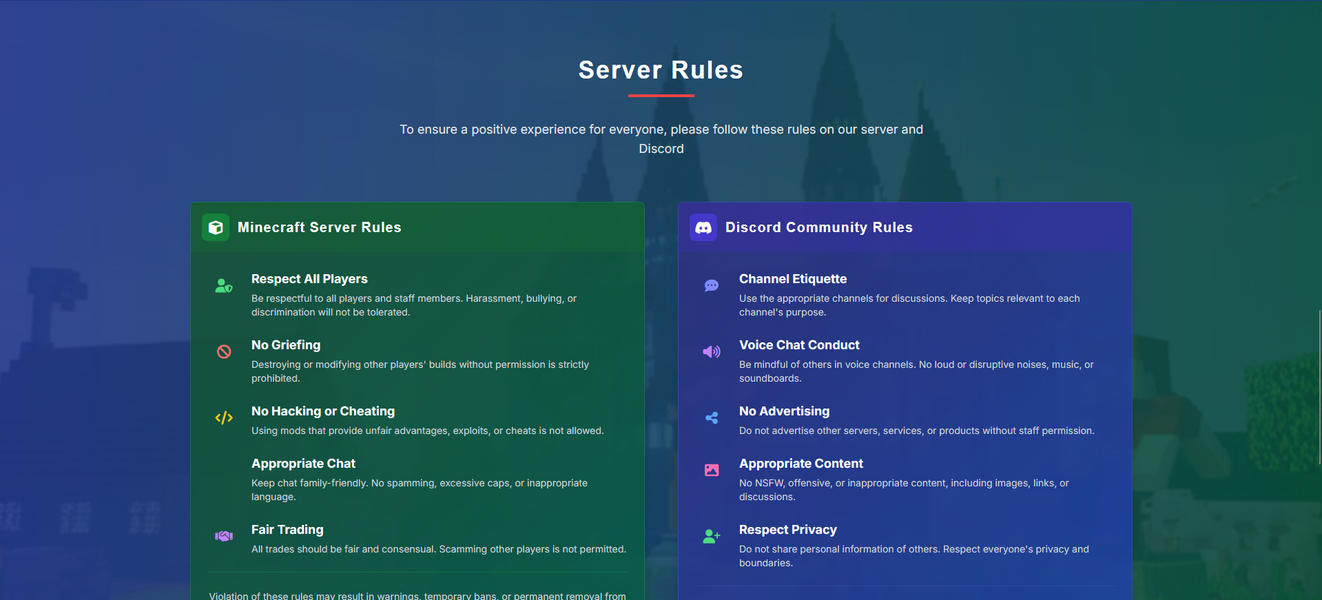
Task: Click the Voice Chat Conduct rule title
Action: [799, 345]
